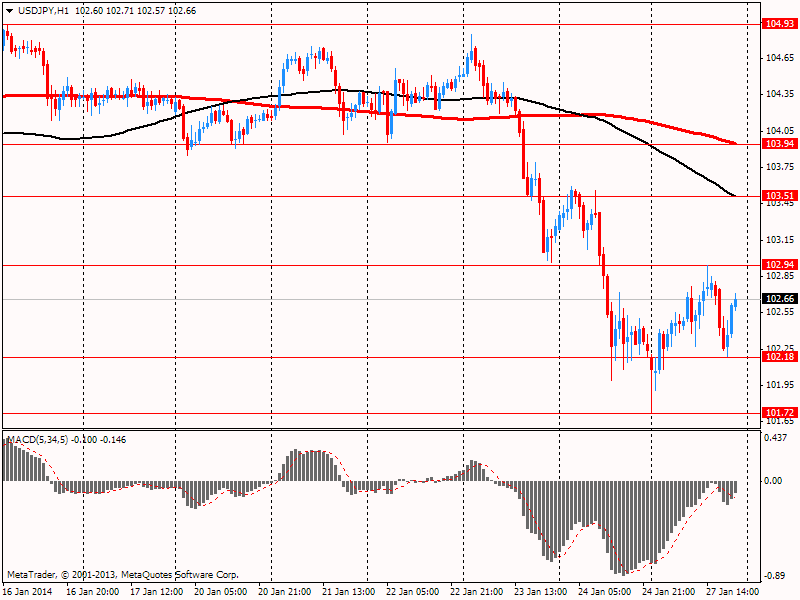800x600 pixels.
Task: Click the 104.35 price scale value
Action: click(780, 94)
